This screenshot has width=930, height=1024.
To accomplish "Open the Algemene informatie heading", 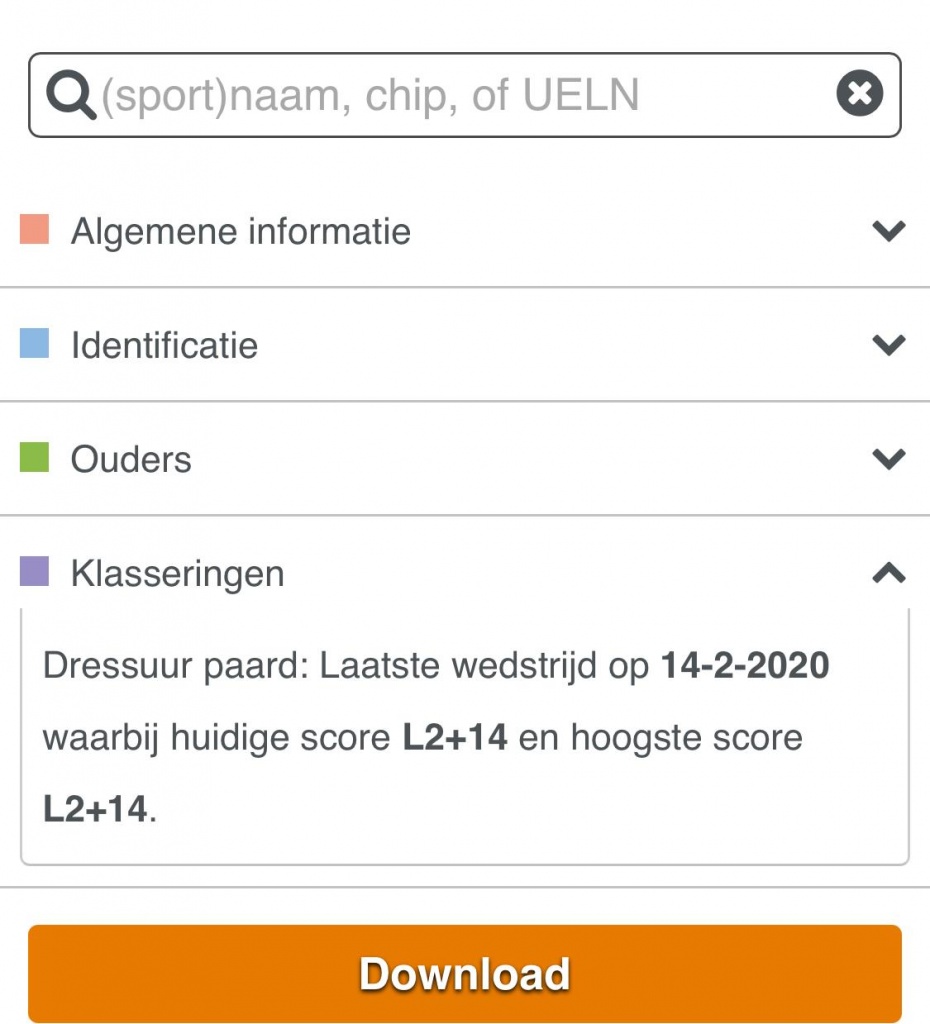I will click(x=241, y=231).
